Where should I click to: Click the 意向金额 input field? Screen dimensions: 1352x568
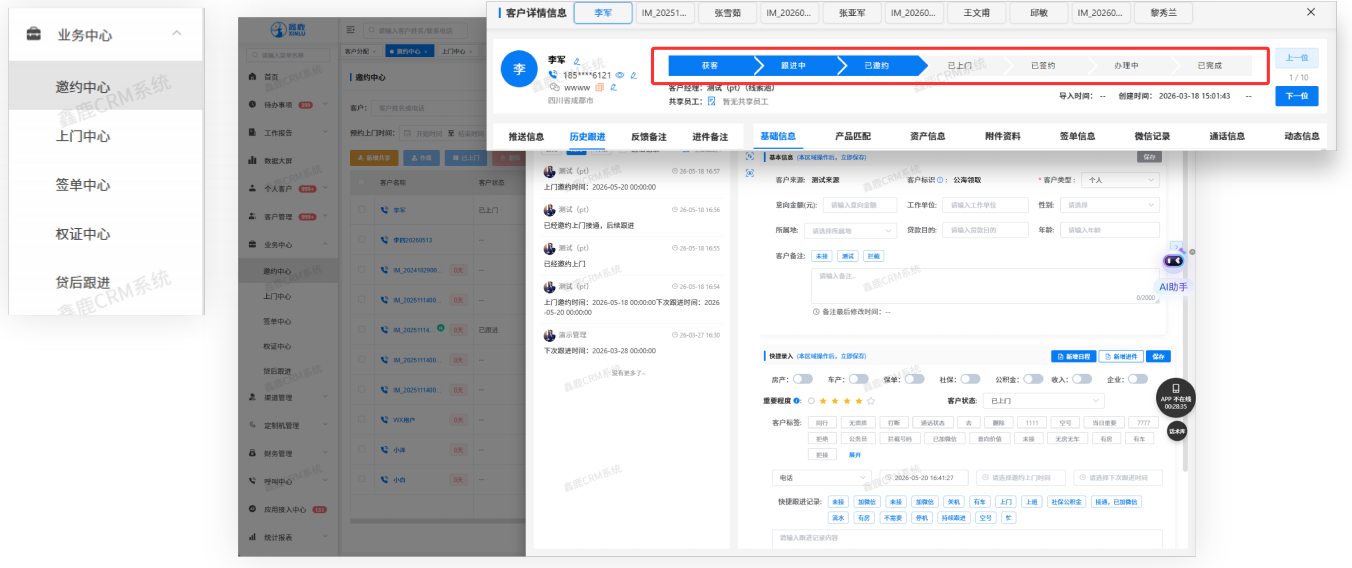(860, 205)
